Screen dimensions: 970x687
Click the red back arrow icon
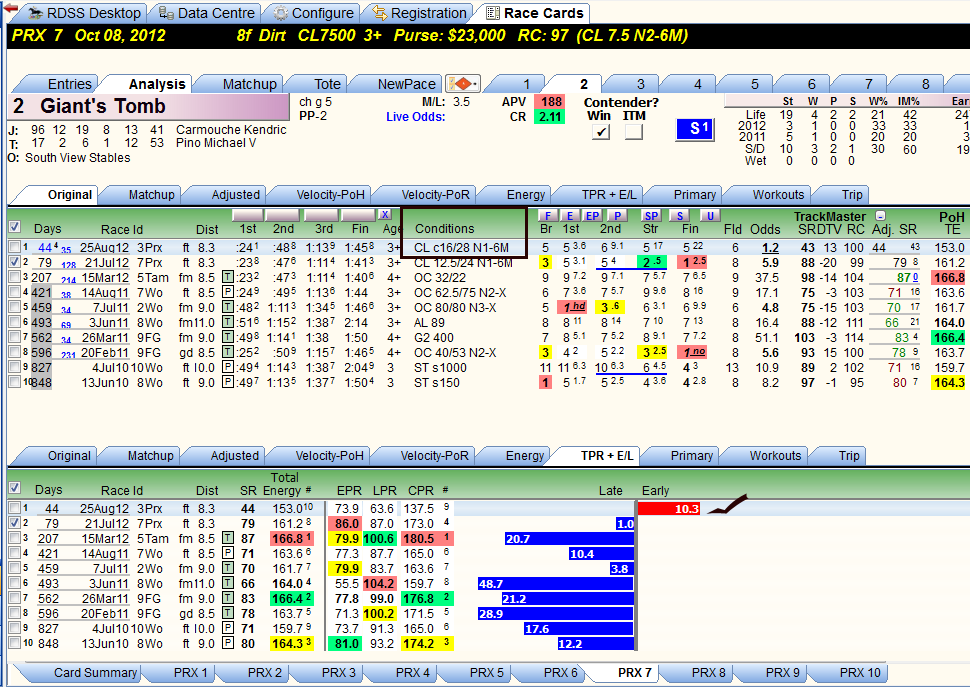11,9
